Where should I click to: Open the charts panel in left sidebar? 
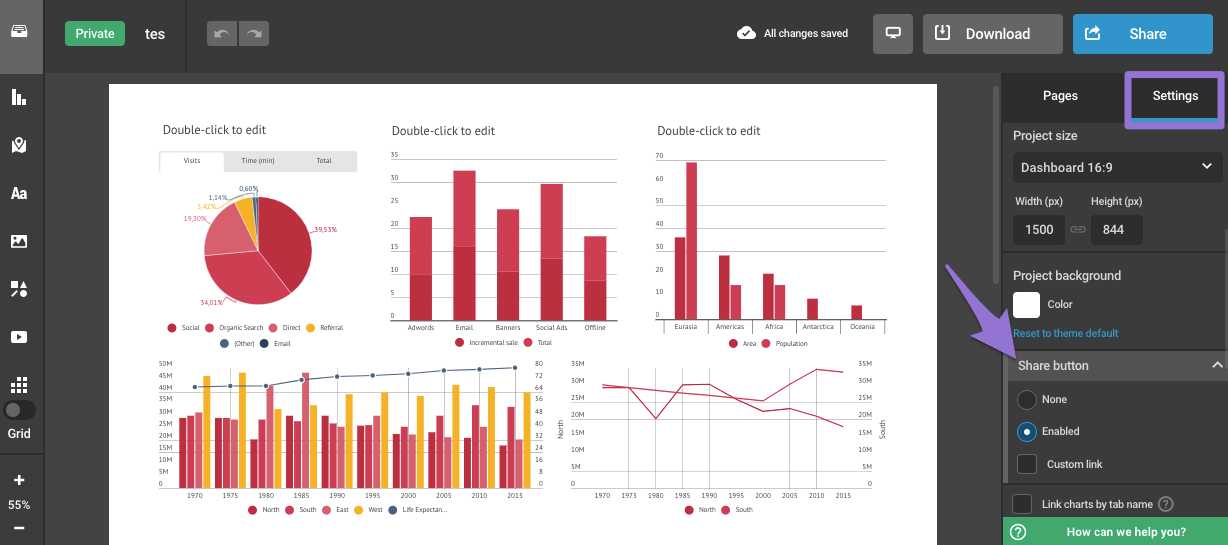tap(19, 97)
